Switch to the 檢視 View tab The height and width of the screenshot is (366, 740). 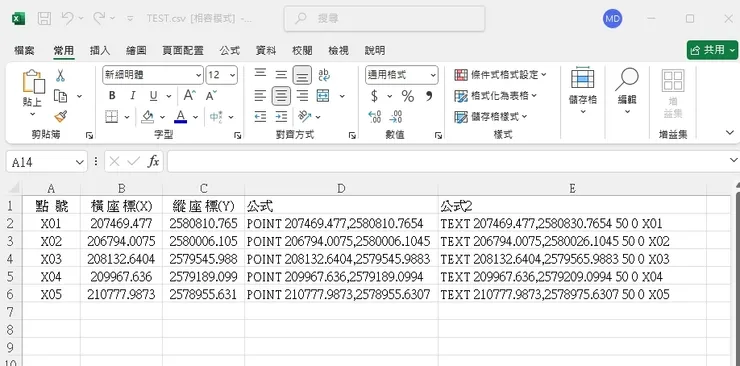click(x=338, y=50)
